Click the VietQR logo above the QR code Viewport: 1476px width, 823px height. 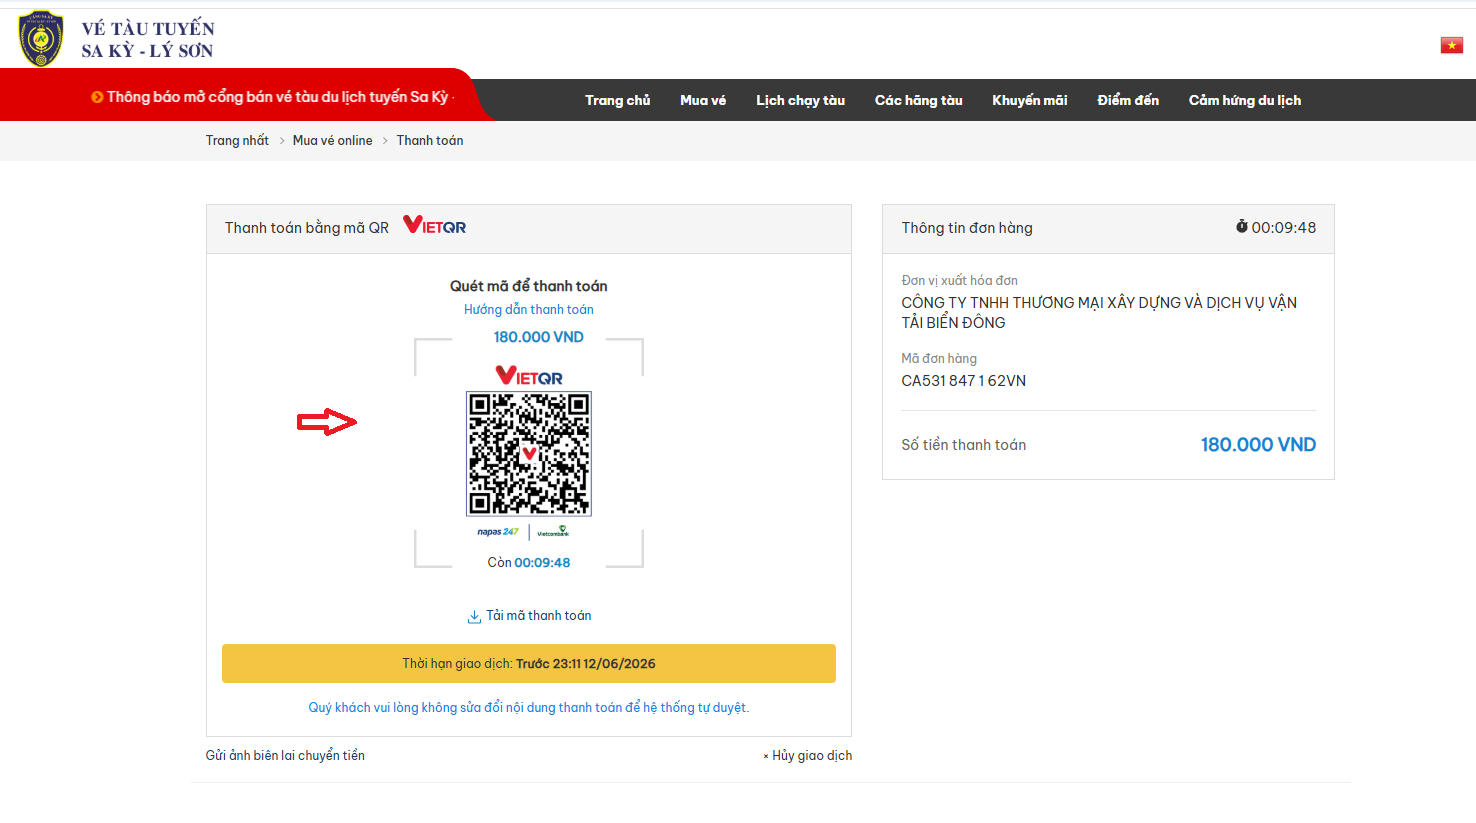coord(529,376)
